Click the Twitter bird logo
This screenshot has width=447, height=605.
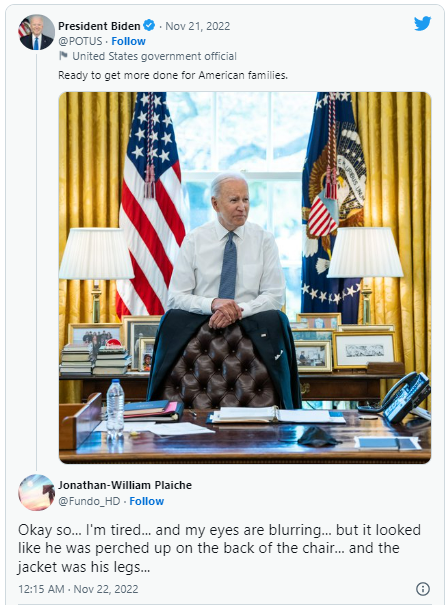422,24
